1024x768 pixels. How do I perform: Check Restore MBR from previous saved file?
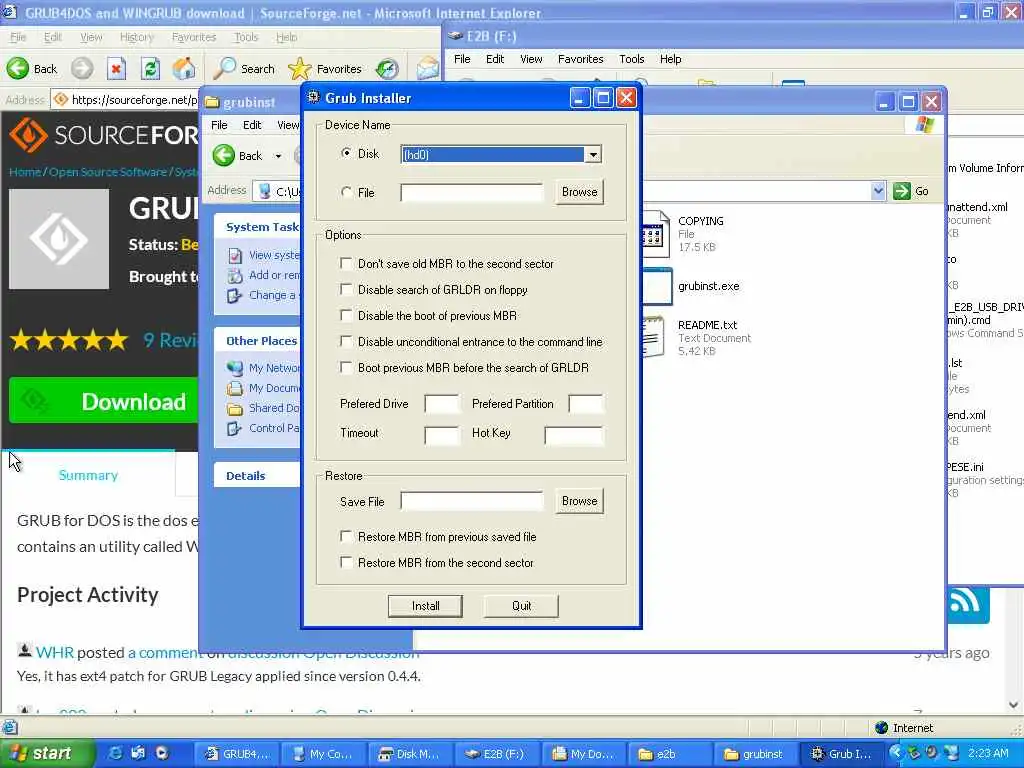tap(346, 537)
